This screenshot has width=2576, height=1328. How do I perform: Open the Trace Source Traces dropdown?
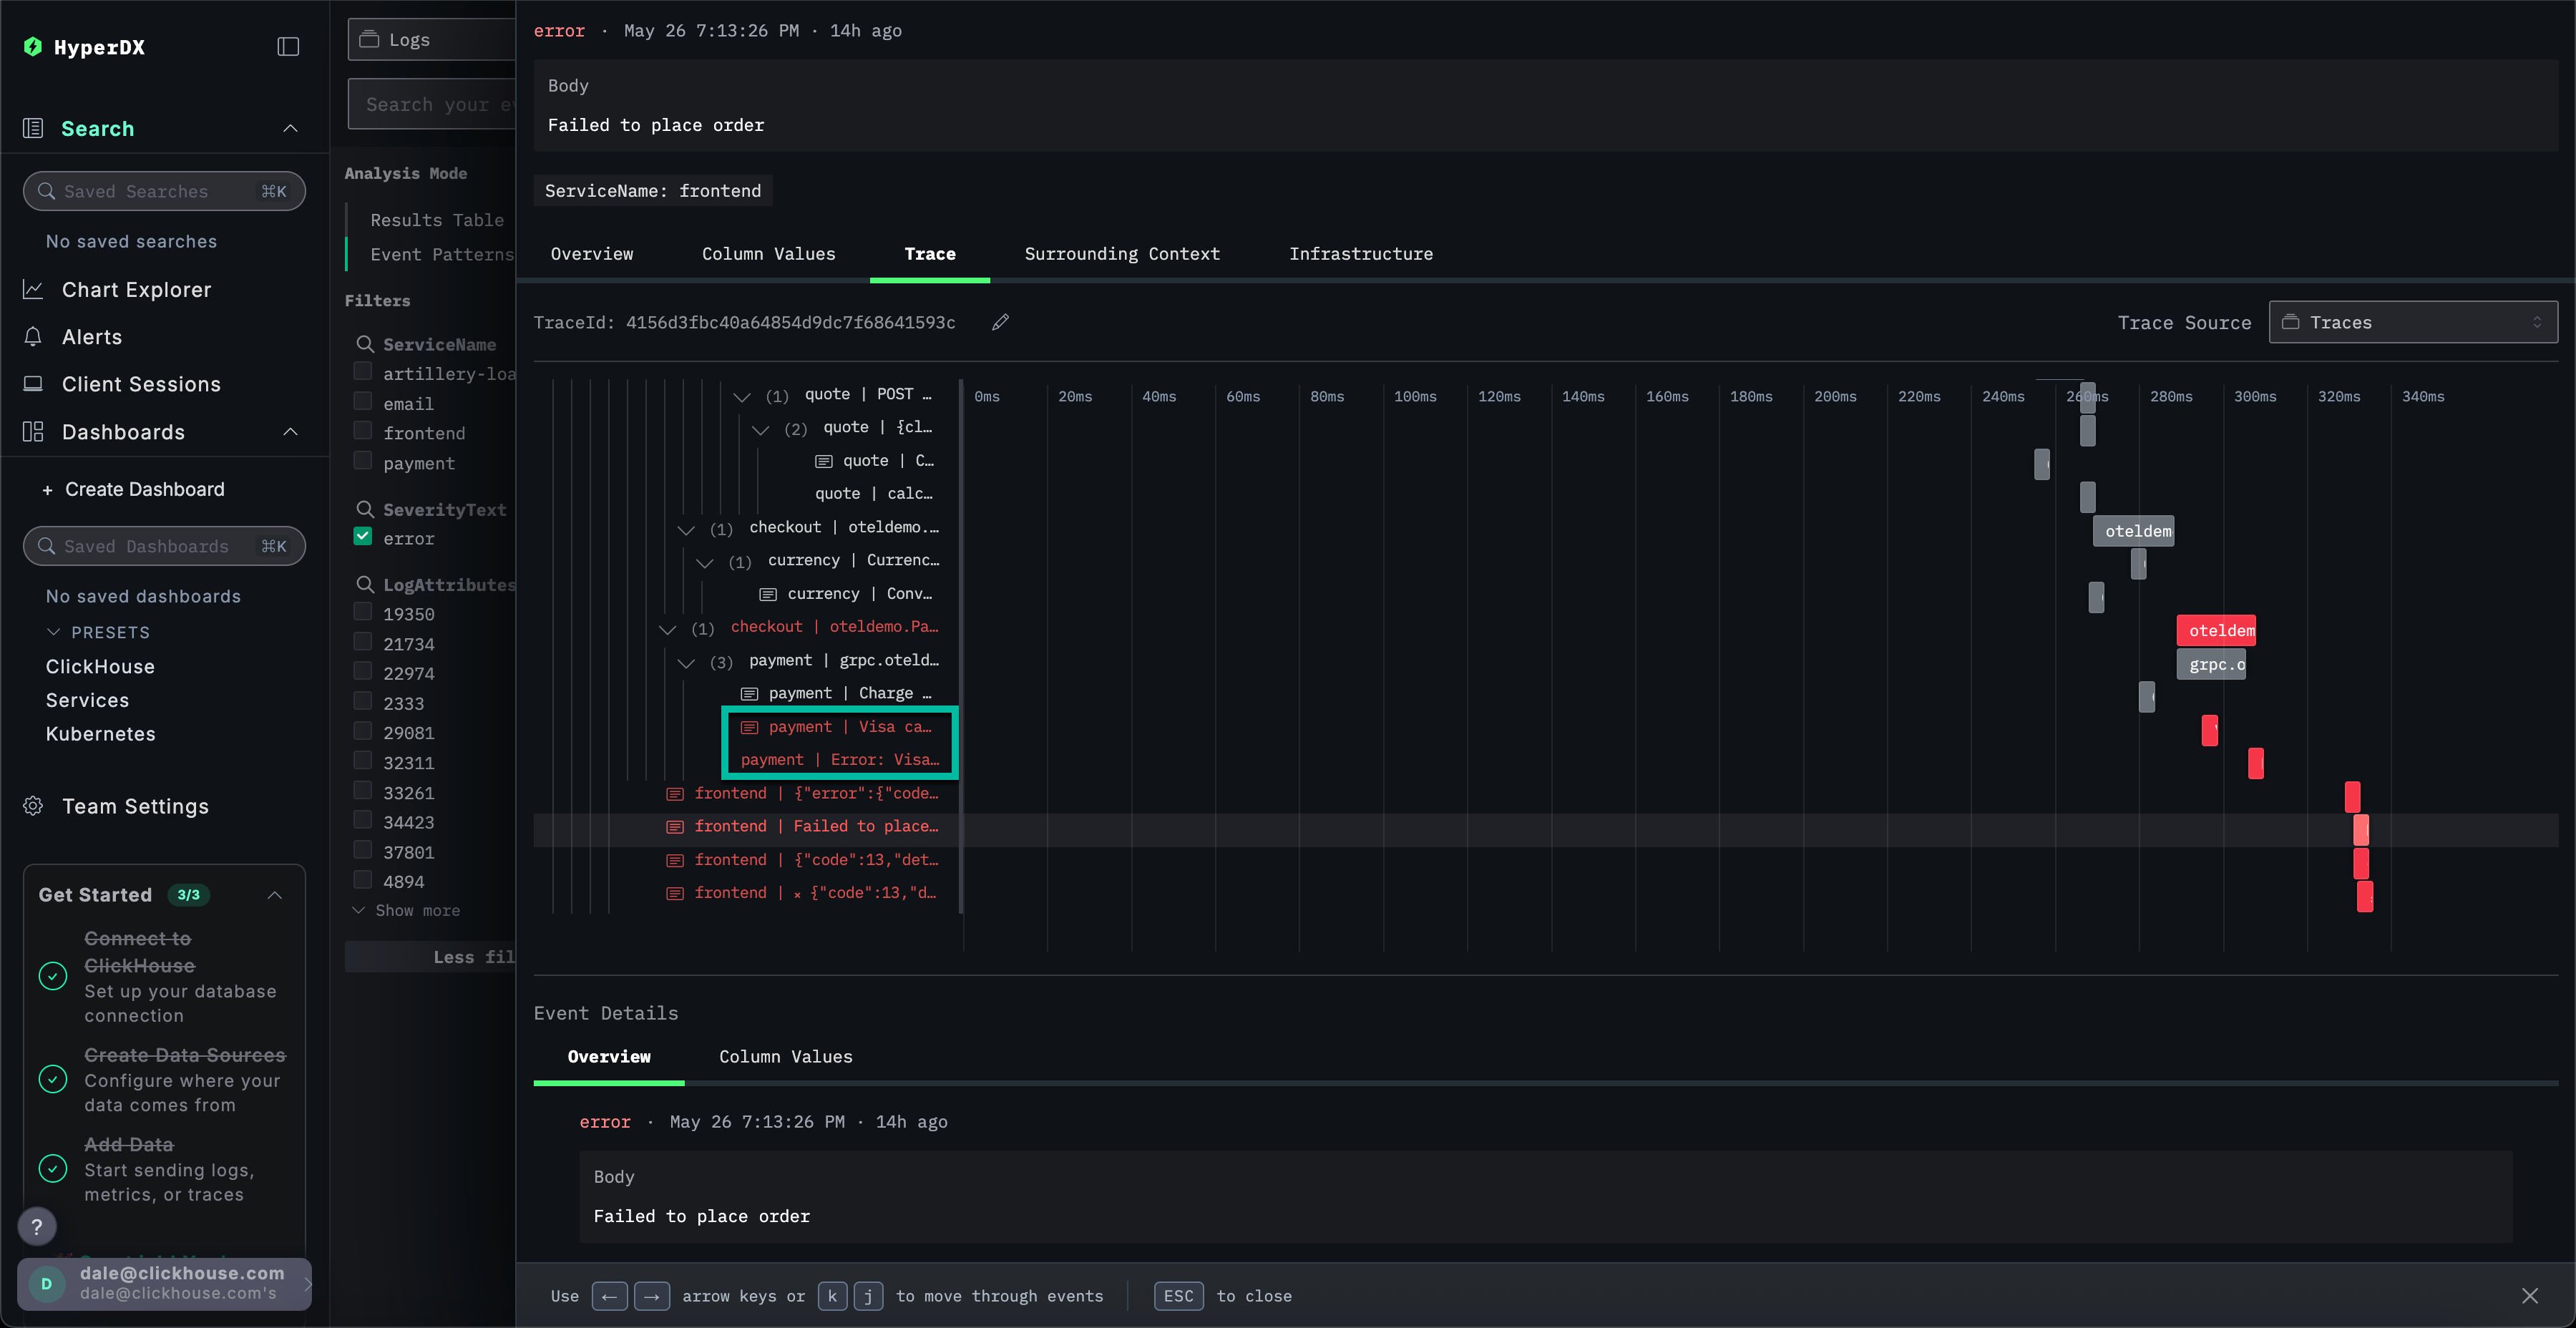2412,322
